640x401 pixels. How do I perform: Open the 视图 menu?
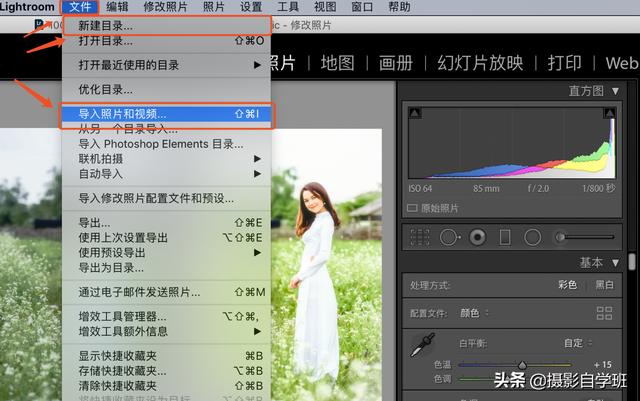point(325,7)
